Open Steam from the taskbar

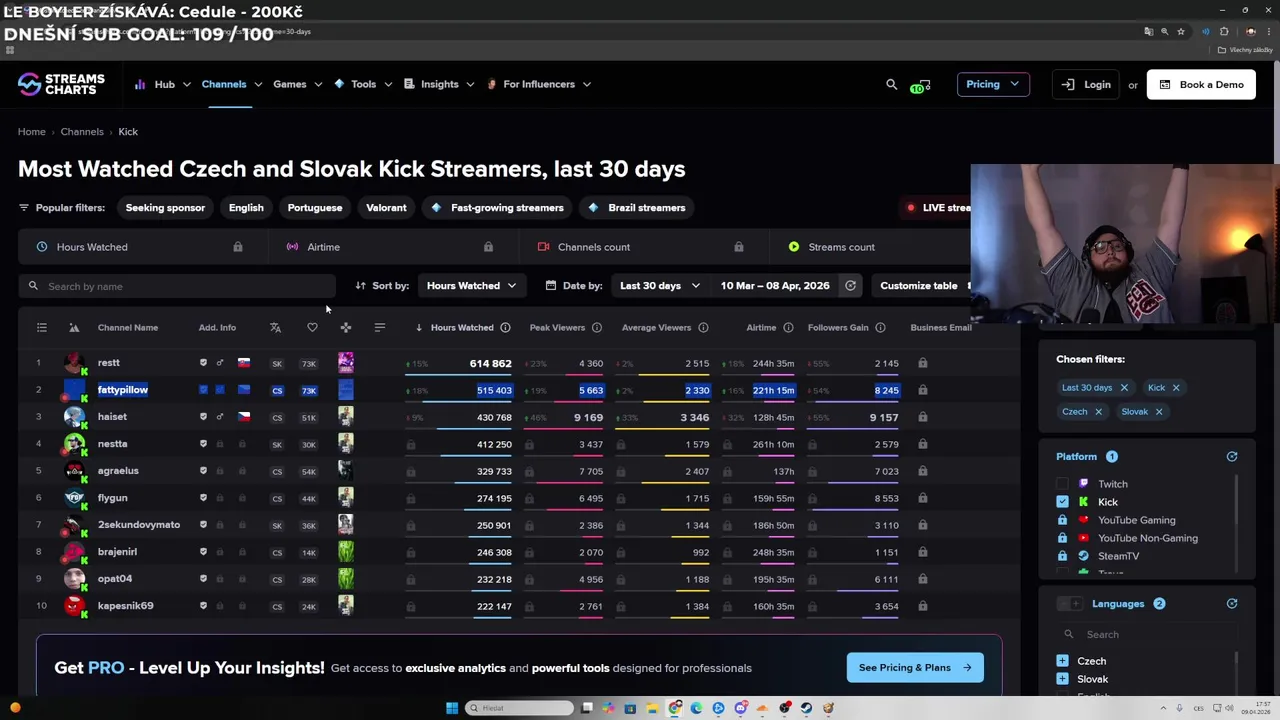pos(806,708)
